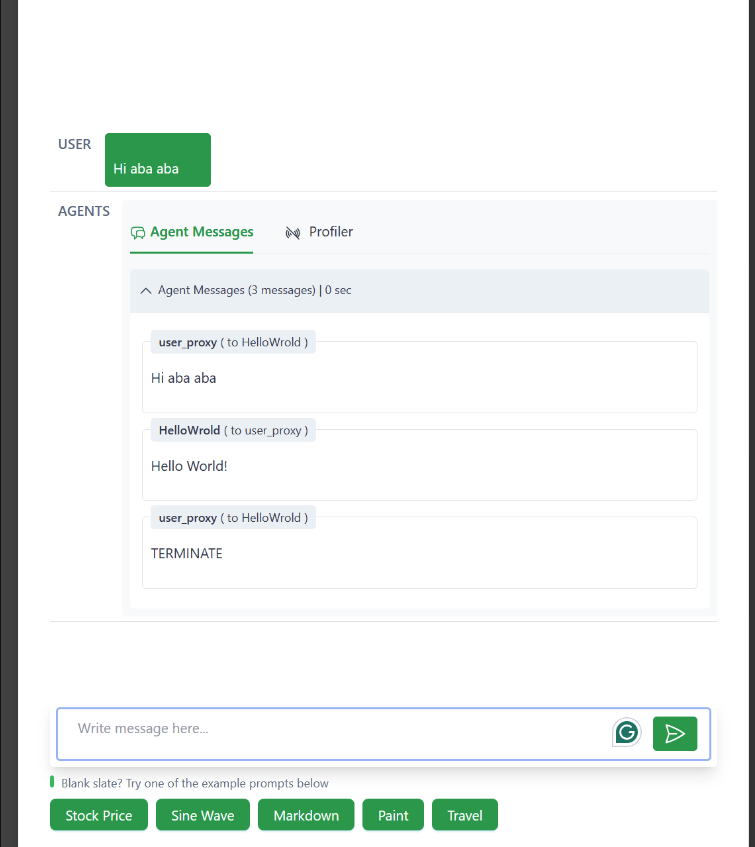This screenshot has width=755, height=847.
Task: Click the Grammarly icon in message box
Action: click(x=627, y=733)
